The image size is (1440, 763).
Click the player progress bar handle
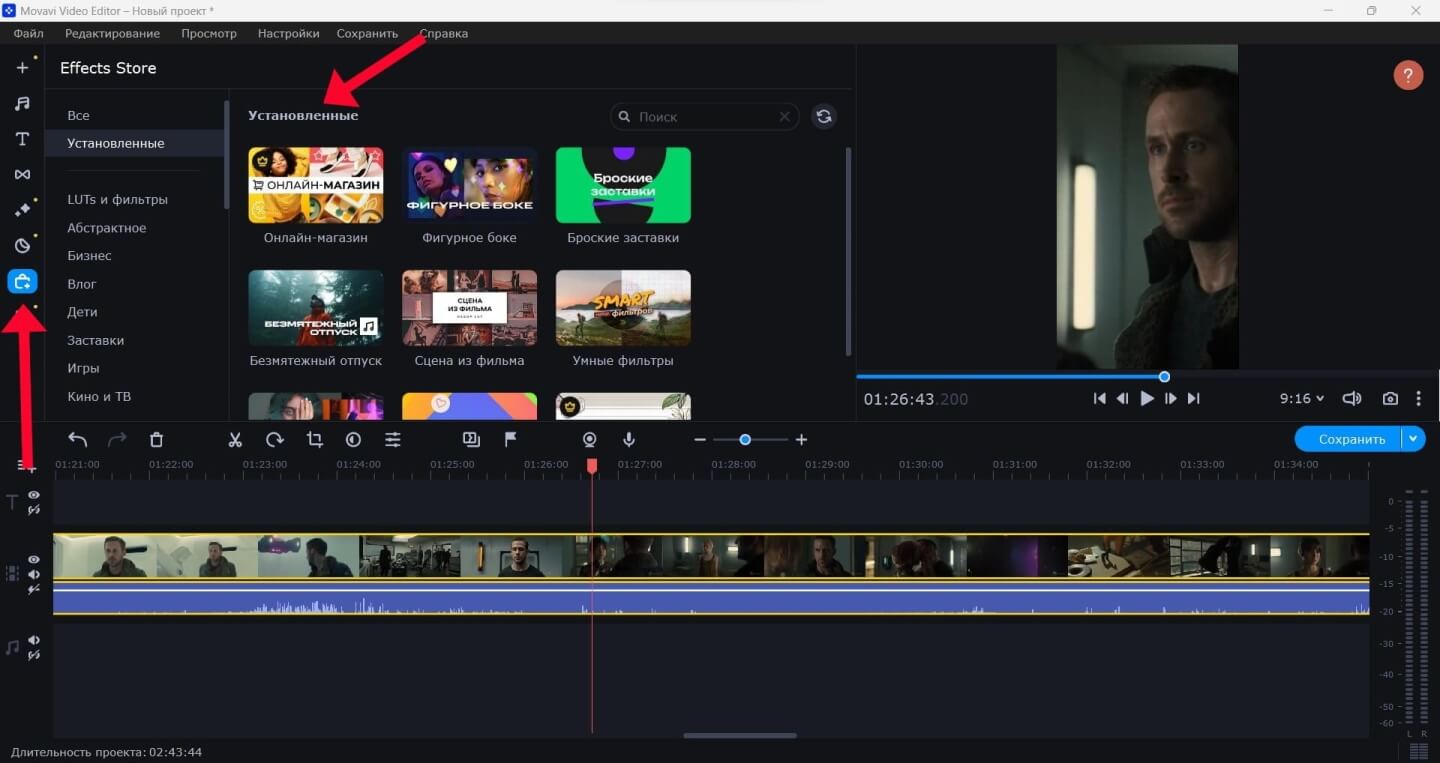1164,377
